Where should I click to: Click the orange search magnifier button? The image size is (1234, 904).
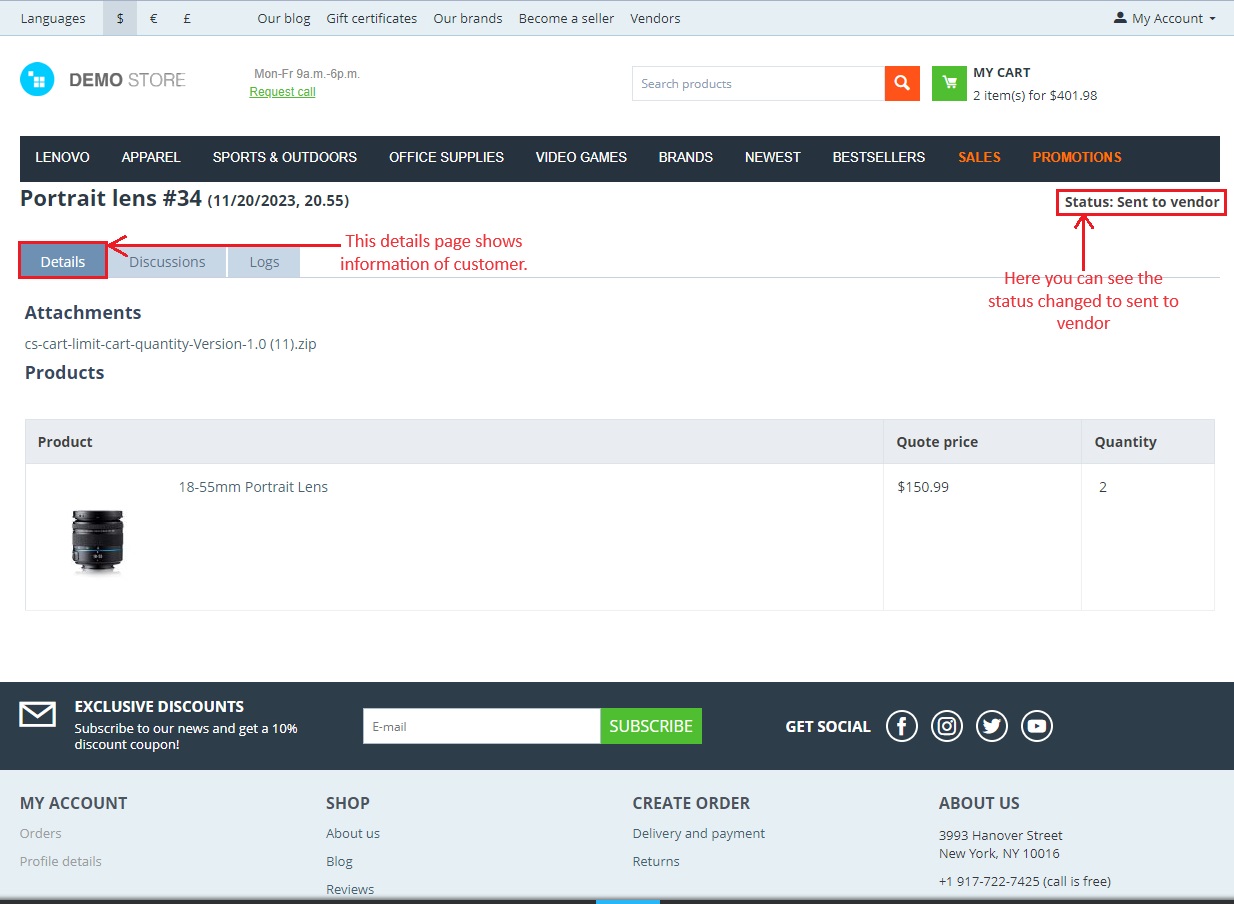[902, 84]
